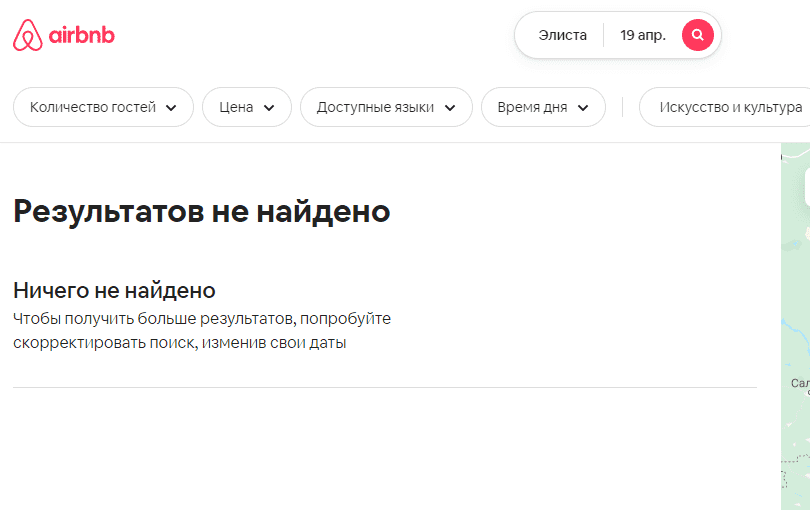Click the chevron on Время дня filter

point(583,108)
